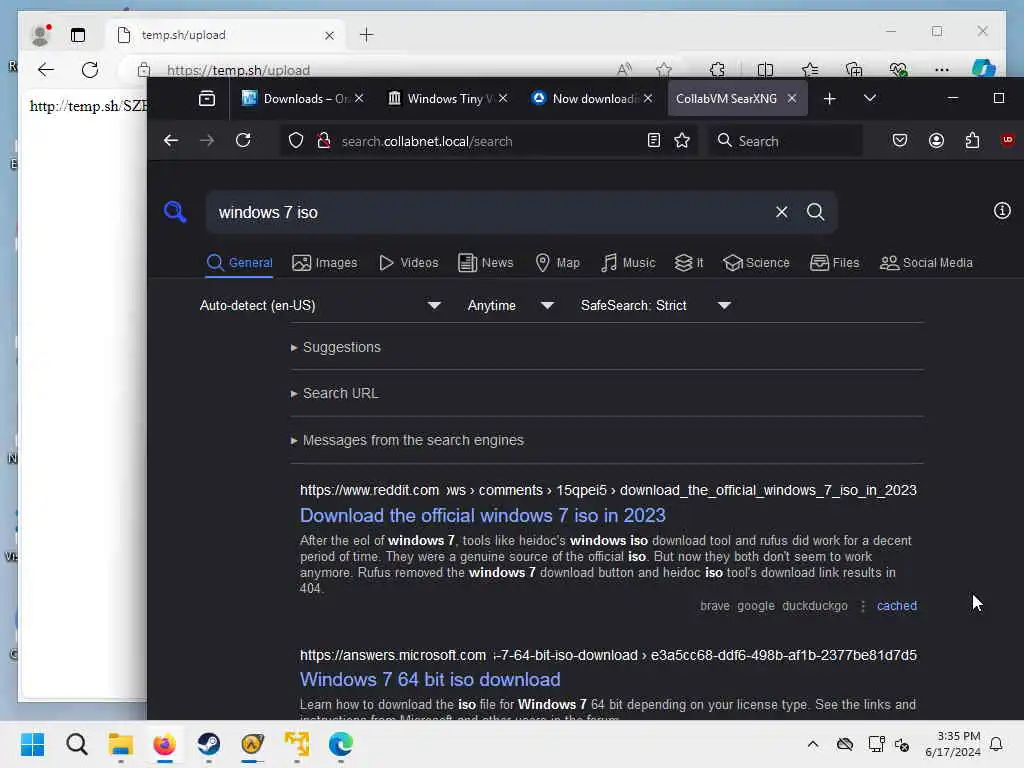The image size is (1024, 768).
Task: Click the Firefox Search box
Action: (786, 141)
